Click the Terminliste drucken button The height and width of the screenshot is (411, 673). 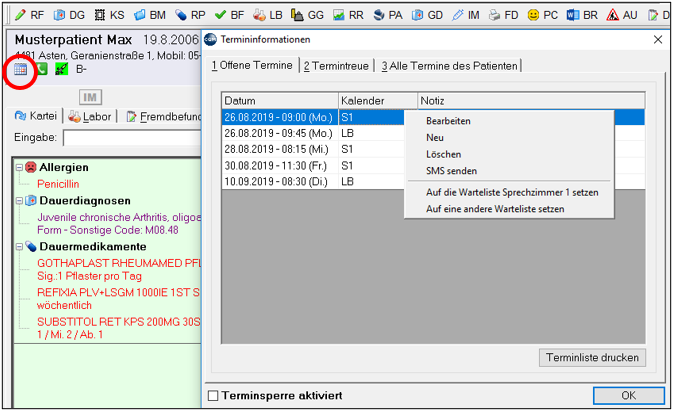tap(592, 358)
